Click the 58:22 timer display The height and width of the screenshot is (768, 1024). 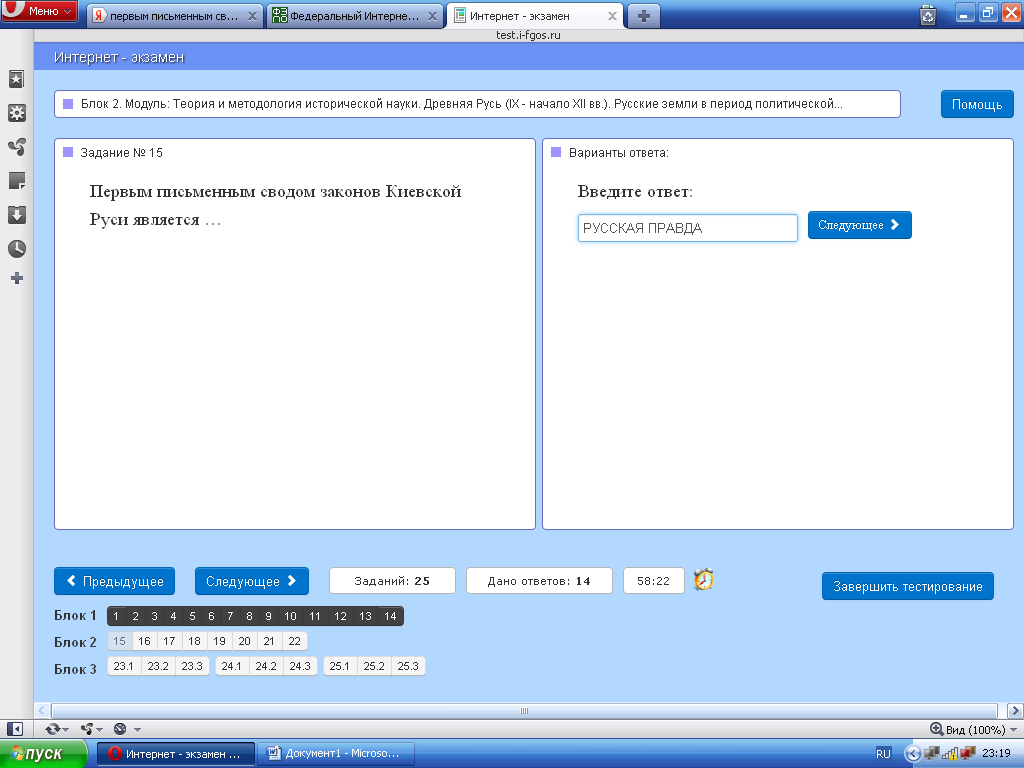[x=653, y=581]
